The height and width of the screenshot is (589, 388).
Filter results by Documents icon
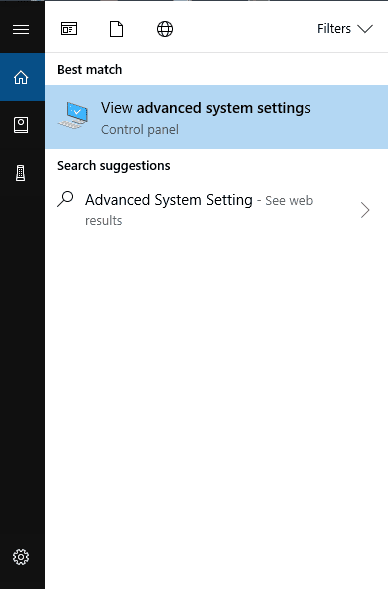(x=116, y=29)
